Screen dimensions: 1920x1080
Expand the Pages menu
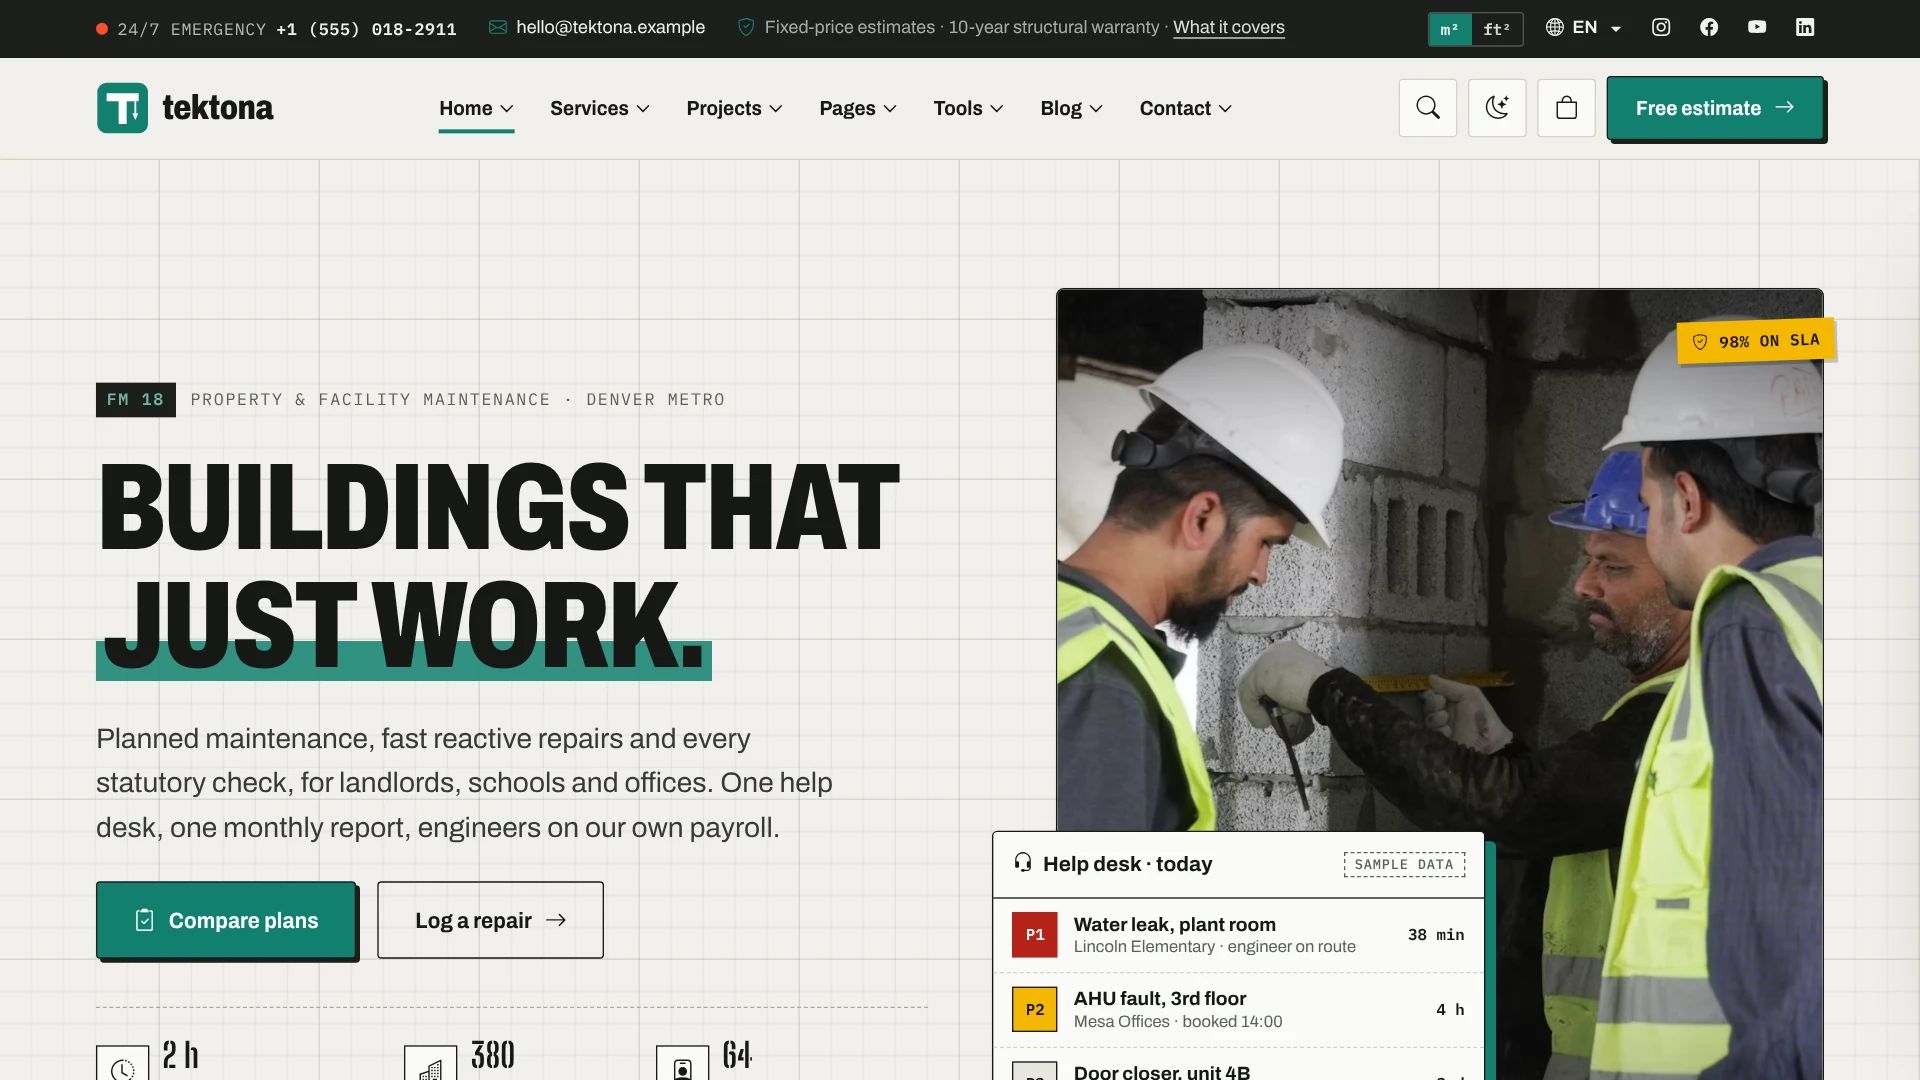[858, 108]
